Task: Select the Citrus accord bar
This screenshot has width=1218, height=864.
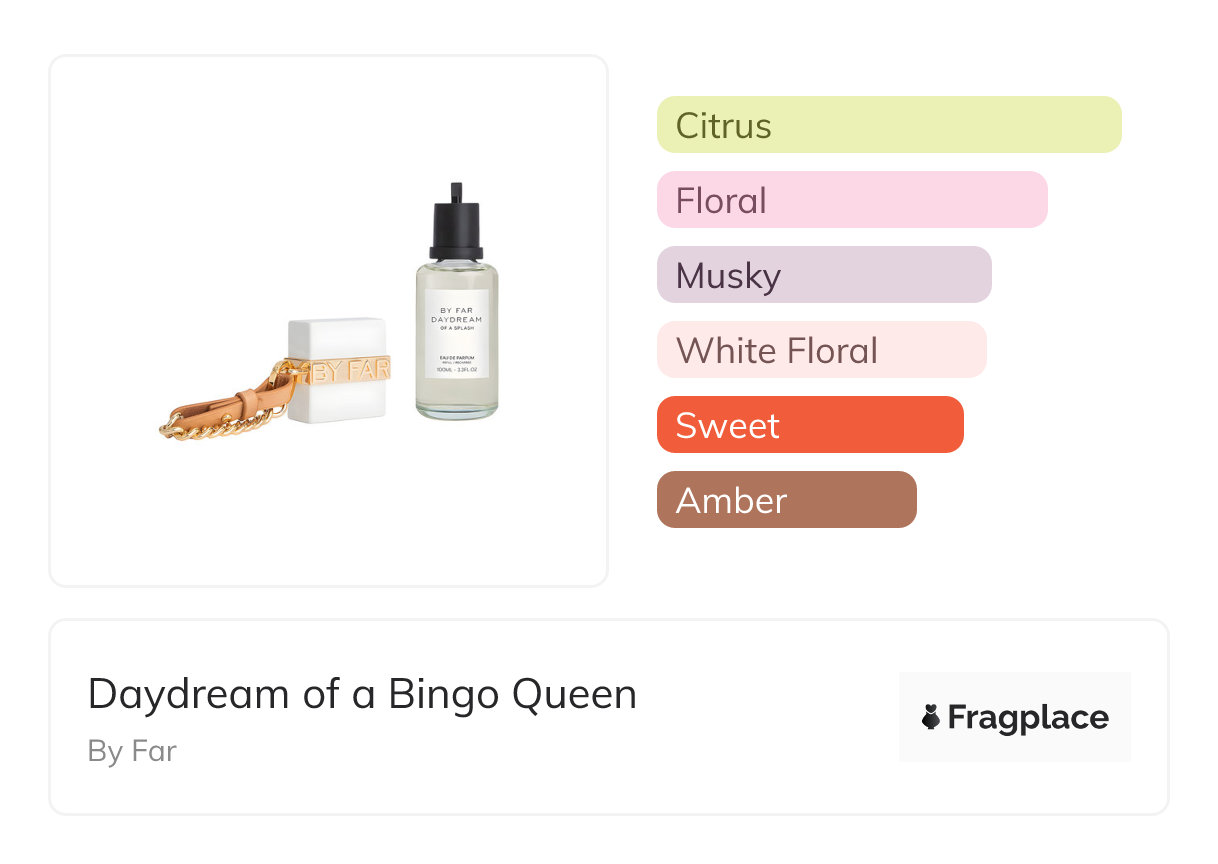Action: [x=888, y=125]
